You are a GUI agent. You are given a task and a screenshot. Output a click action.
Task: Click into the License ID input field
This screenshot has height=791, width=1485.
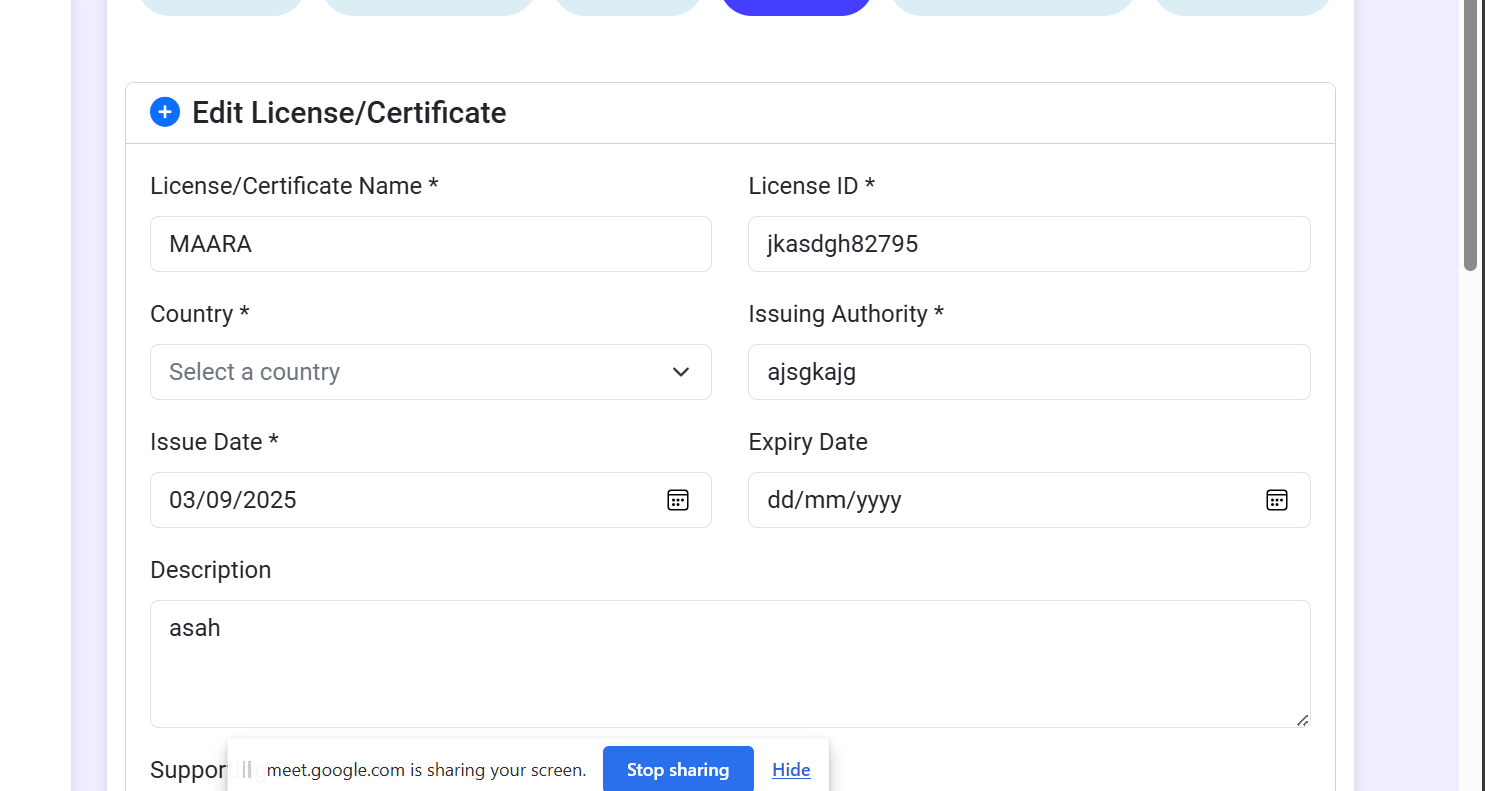point(1028,244)
